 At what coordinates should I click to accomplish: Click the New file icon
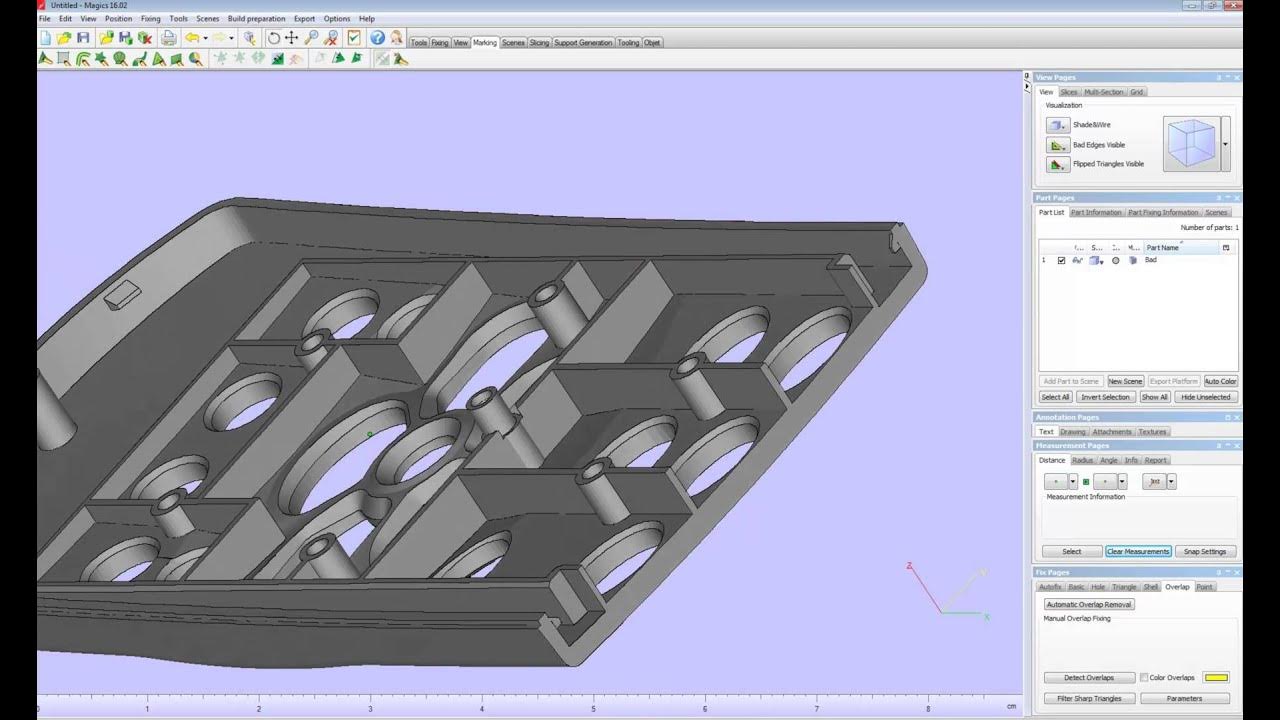coord(45,38)
